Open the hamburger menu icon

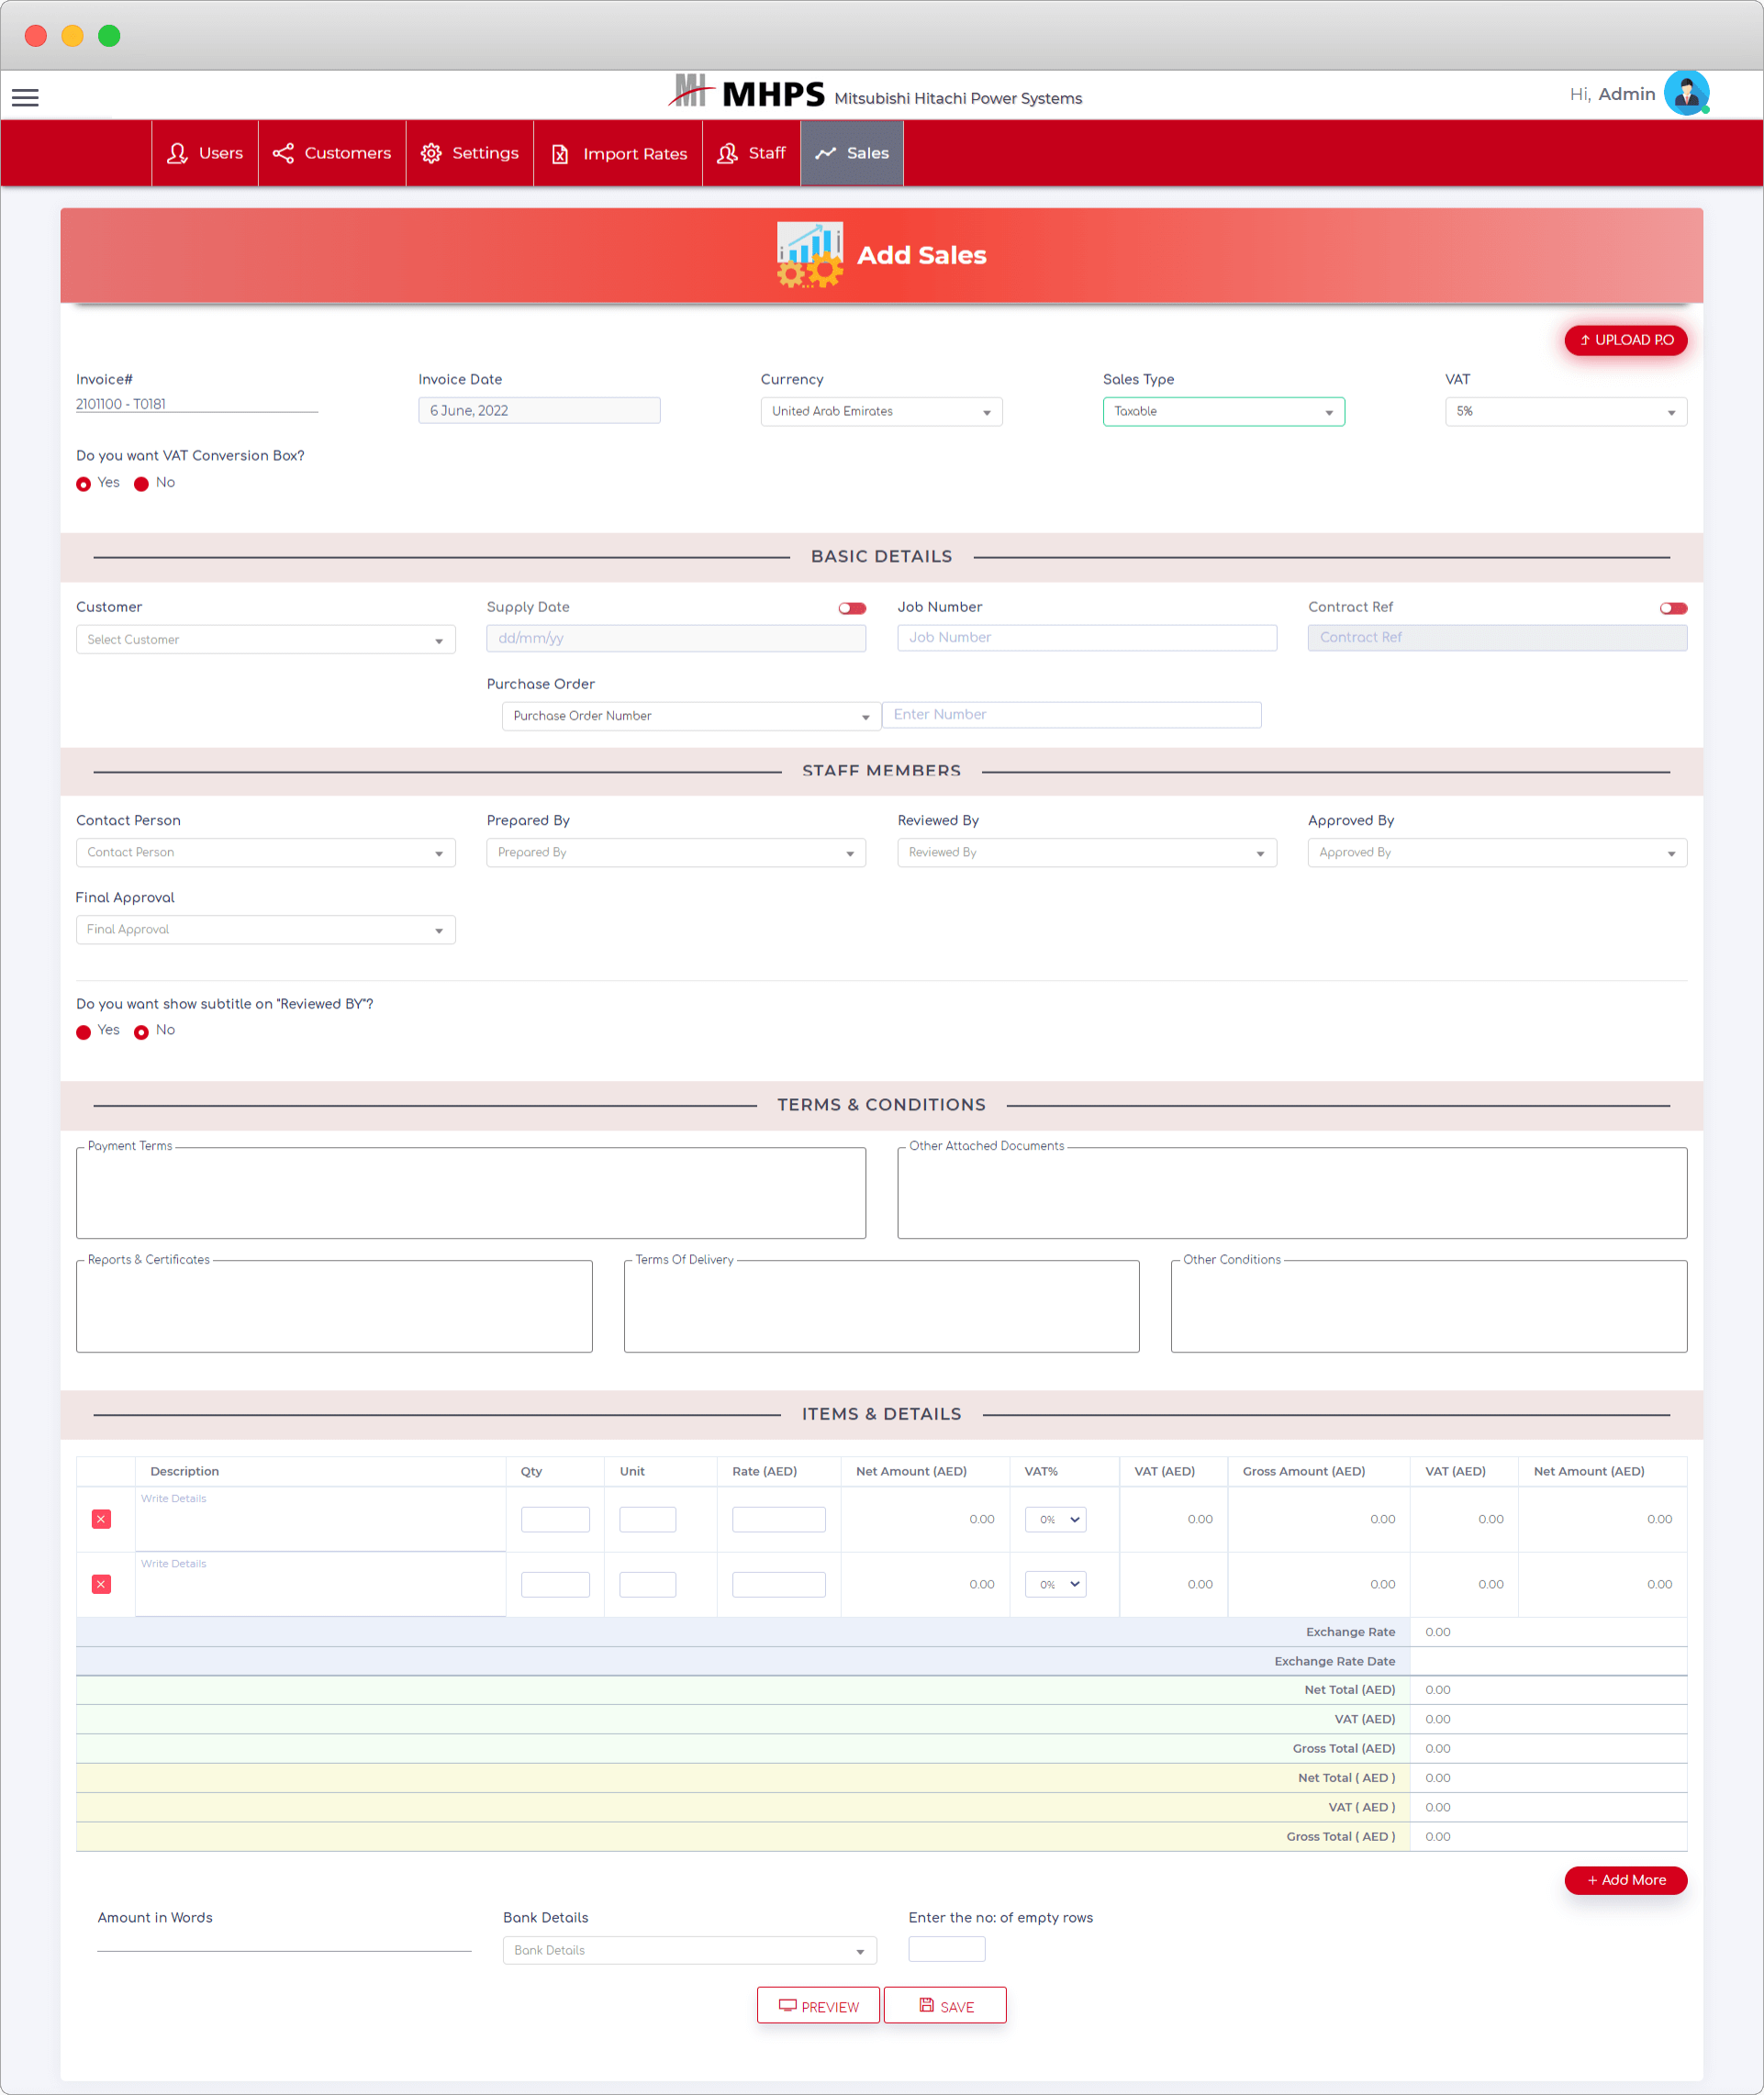coord(25,97)
